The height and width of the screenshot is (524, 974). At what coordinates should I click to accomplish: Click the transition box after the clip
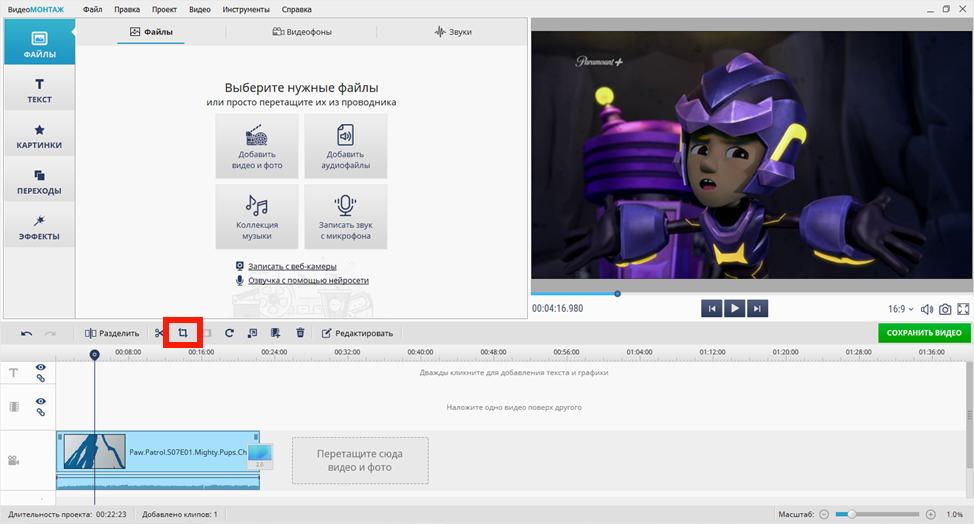(x=260, y=456)
